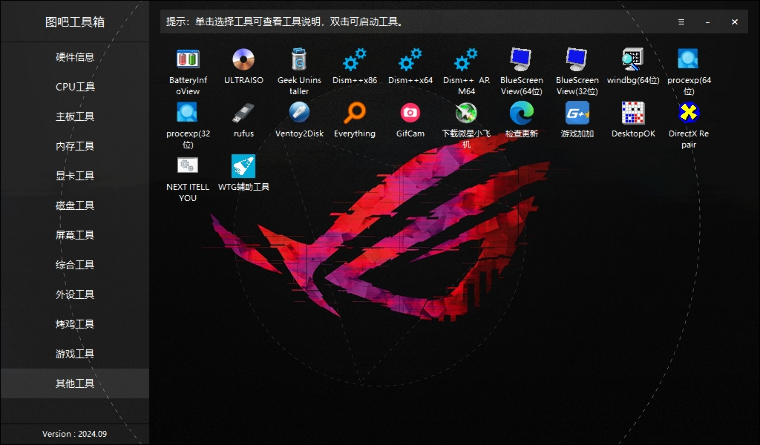Select Dism++x64 gear icon

tap(410, 59)
